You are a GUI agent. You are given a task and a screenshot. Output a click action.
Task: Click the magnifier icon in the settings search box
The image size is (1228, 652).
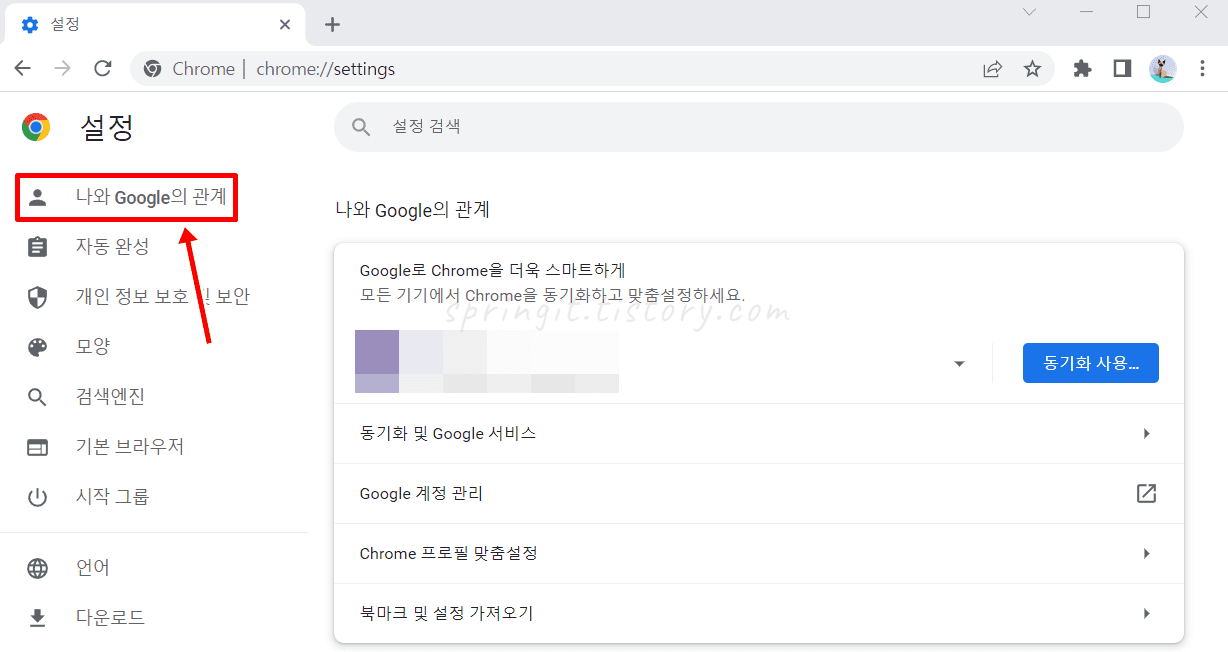tap(361, 127)
